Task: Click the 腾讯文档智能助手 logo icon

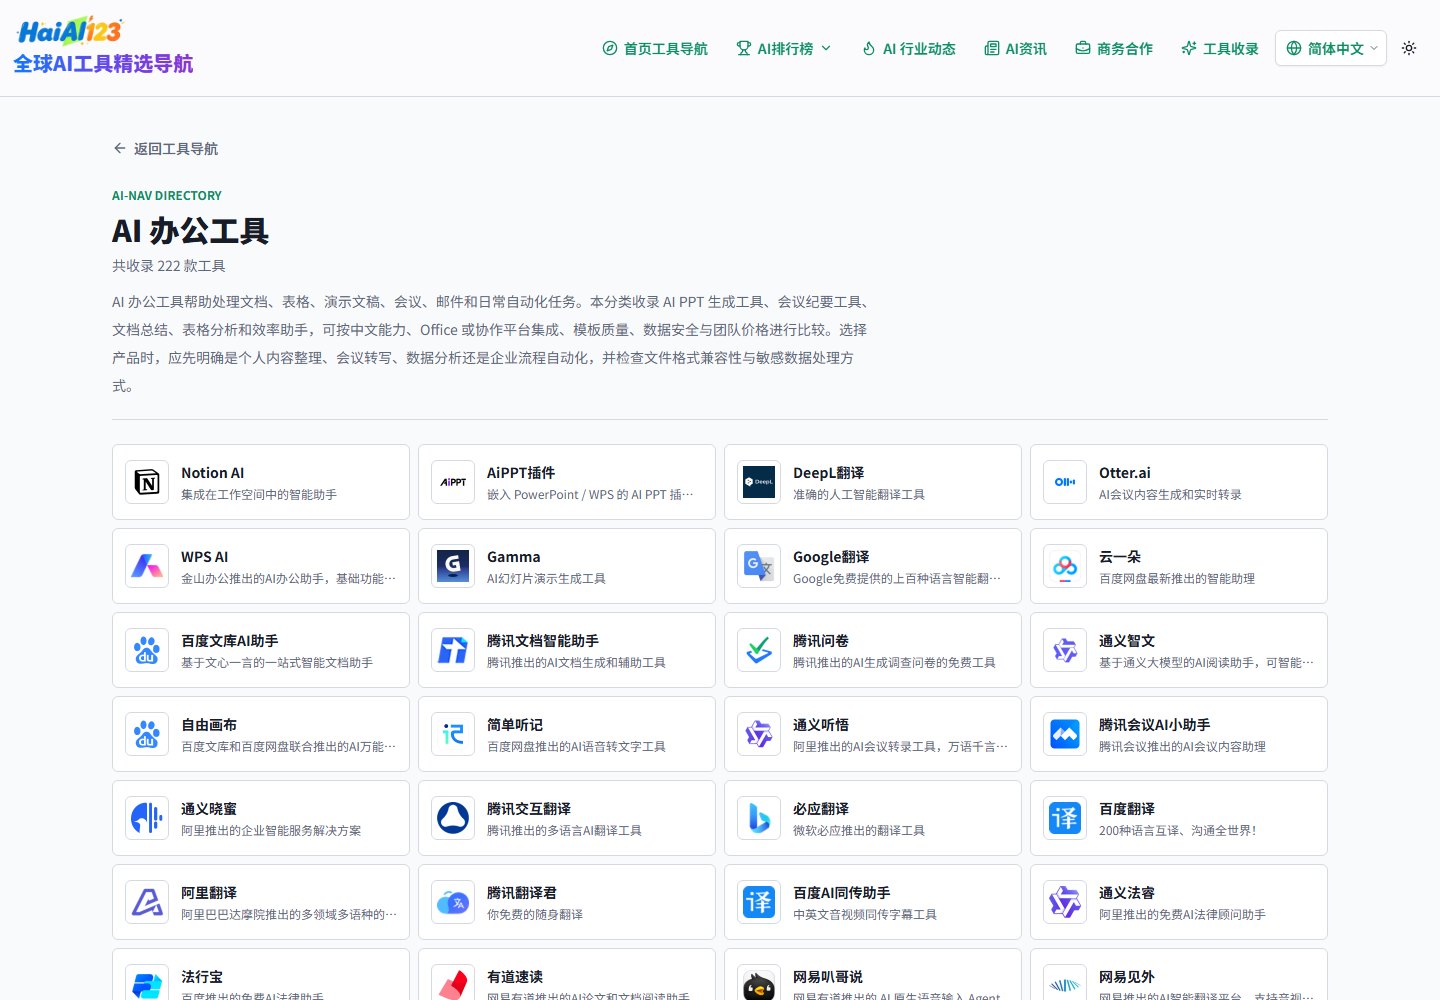Action: tap(453, 650)
